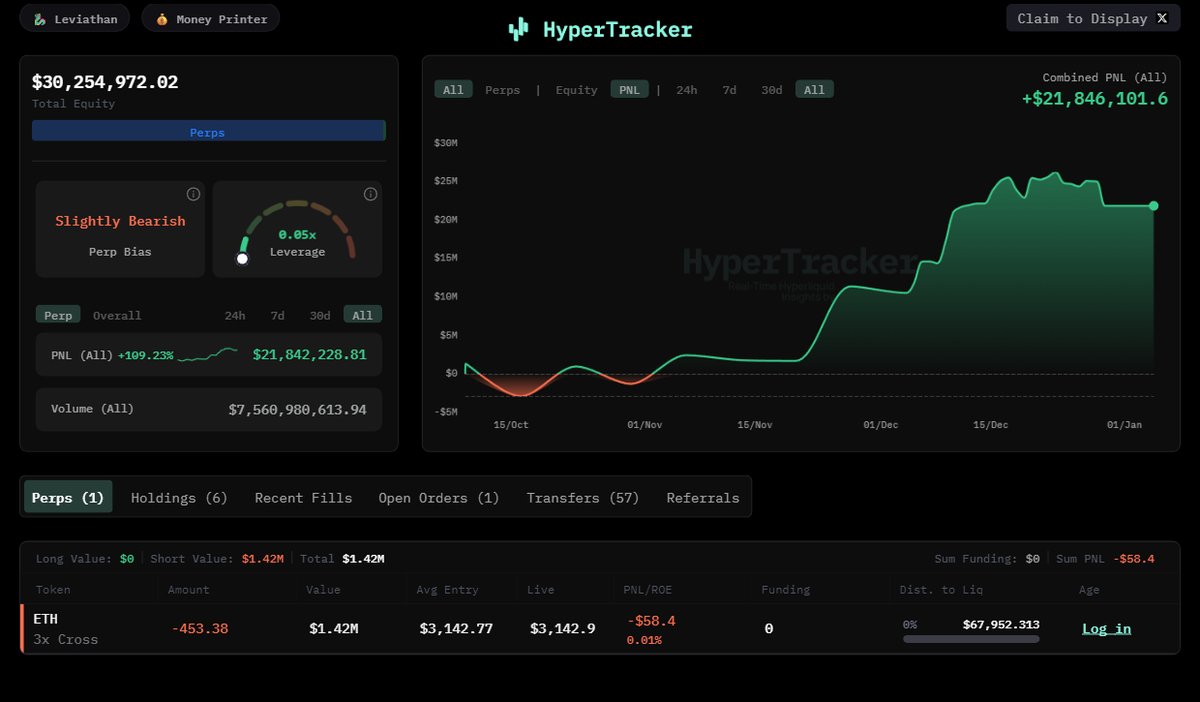
Task: Toggle stats panel to Overall
Action: [117, 315]
